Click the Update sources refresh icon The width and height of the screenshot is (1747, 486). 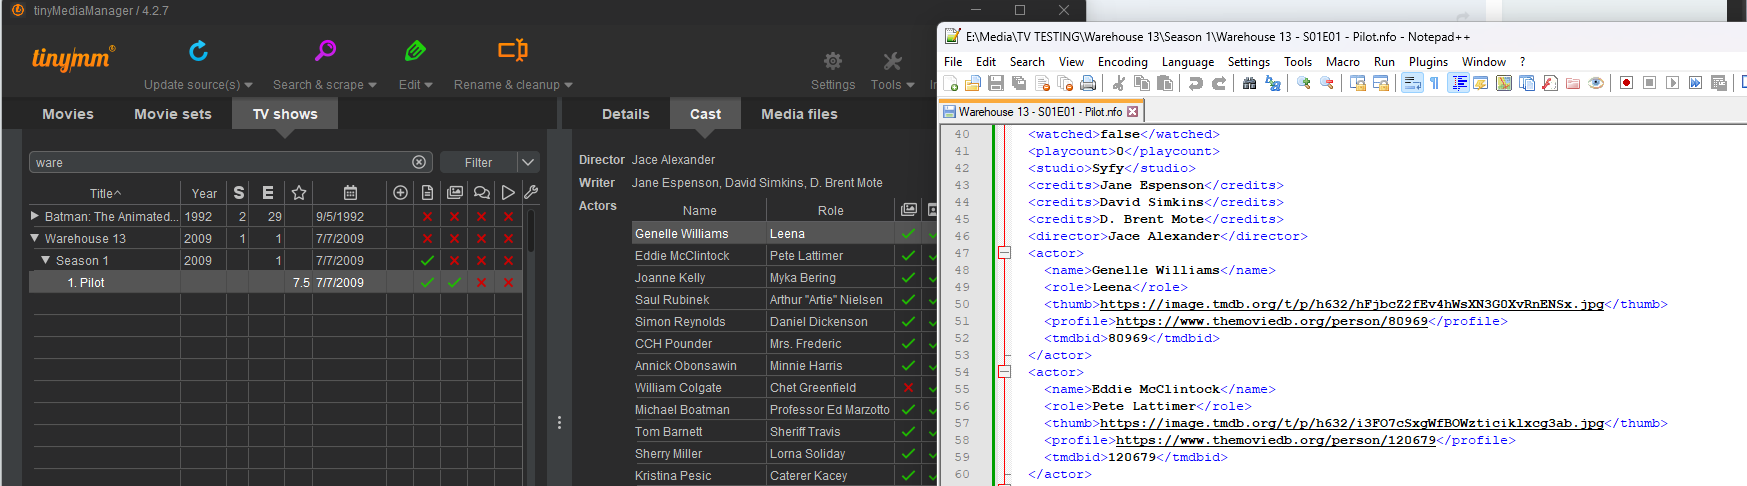click(x=198, y=51)
